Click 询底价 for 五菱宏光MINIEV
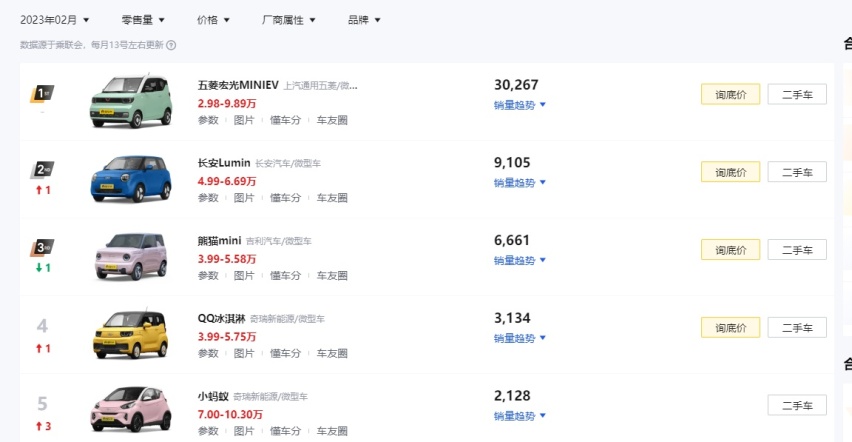 [730, 95]
